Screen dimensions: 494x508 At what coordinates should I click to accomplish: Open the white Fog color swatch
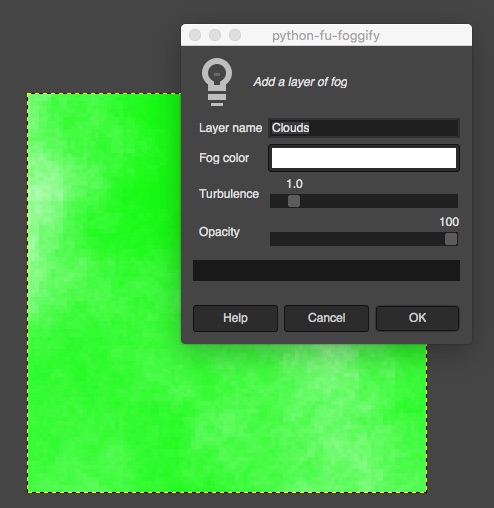[364, 158]
